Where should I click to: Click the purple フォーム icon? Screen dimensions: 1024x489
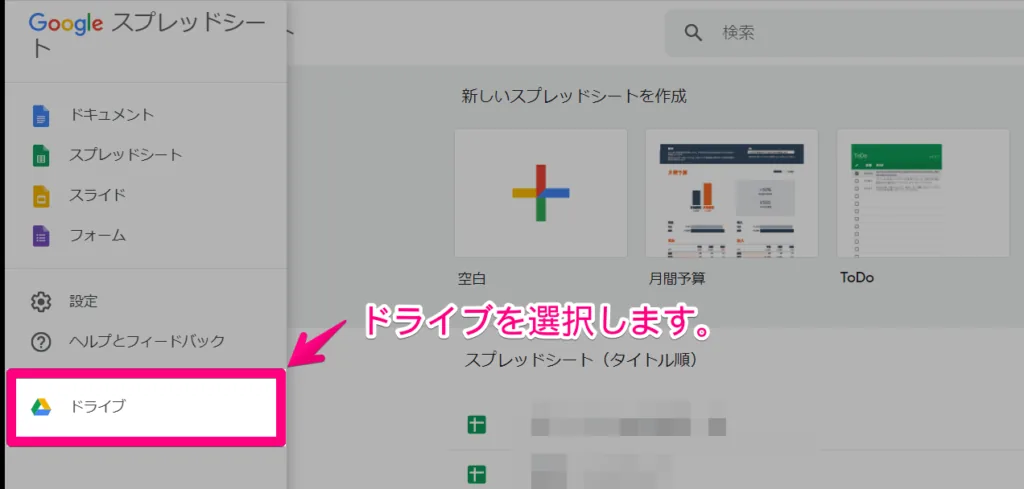(41, 236)
